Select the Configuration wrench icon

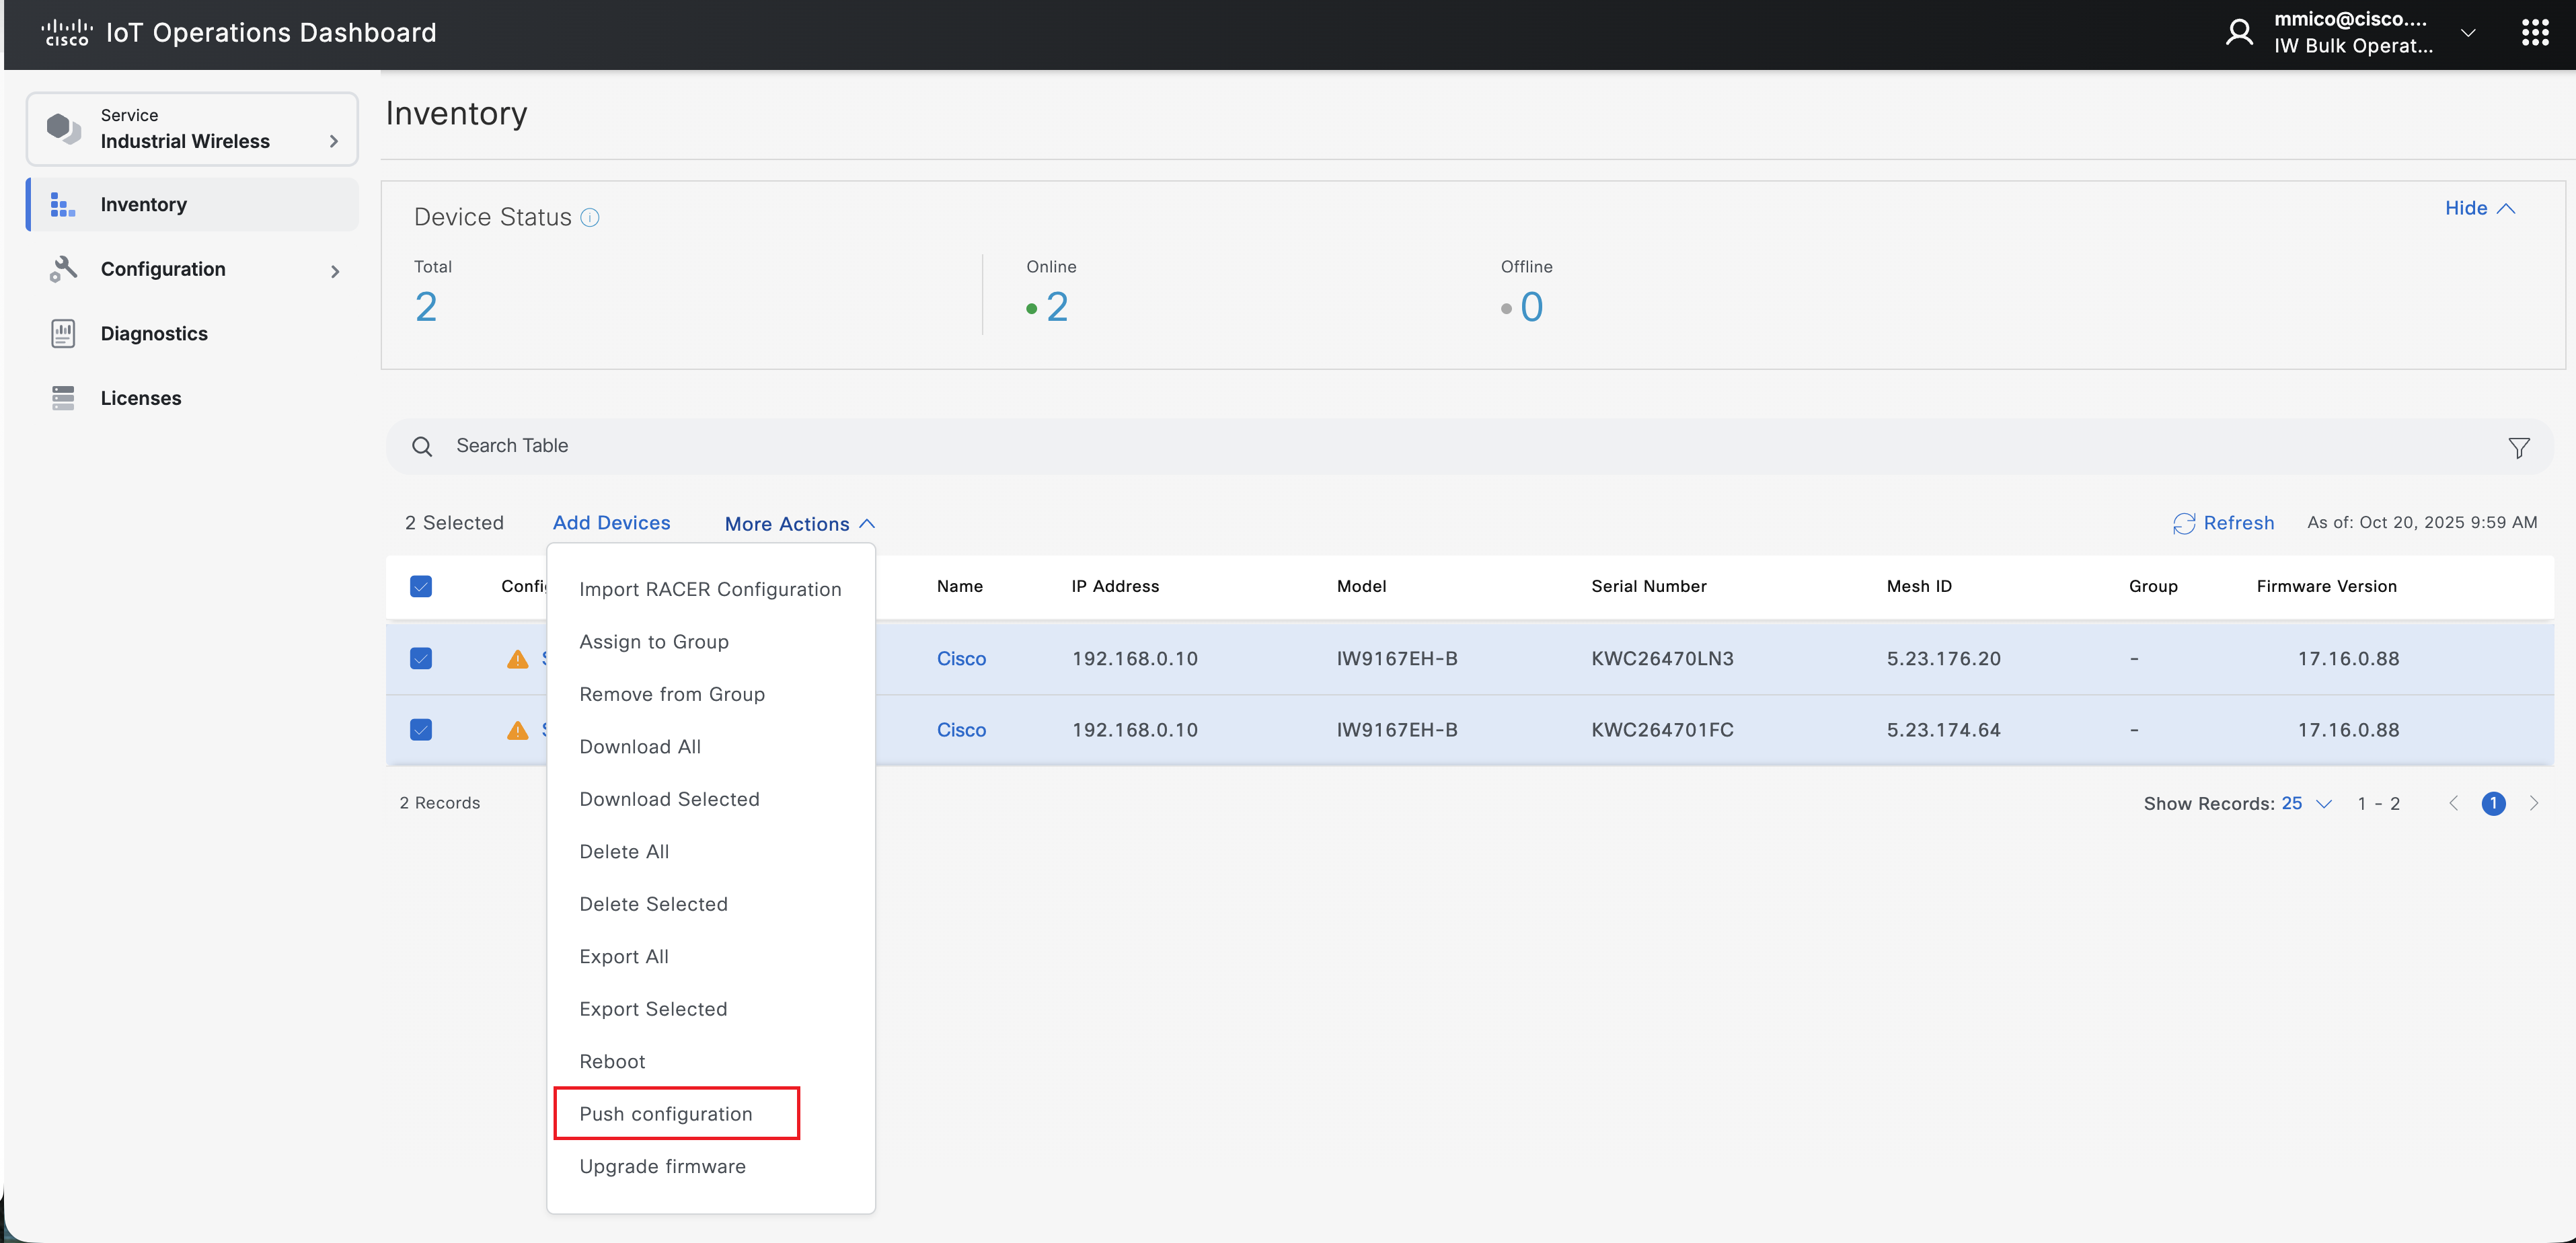pos(63,269)
